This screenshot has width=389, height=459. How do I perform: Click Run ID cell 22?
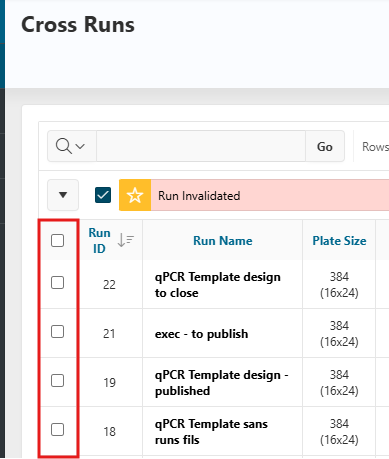[109, 285]
